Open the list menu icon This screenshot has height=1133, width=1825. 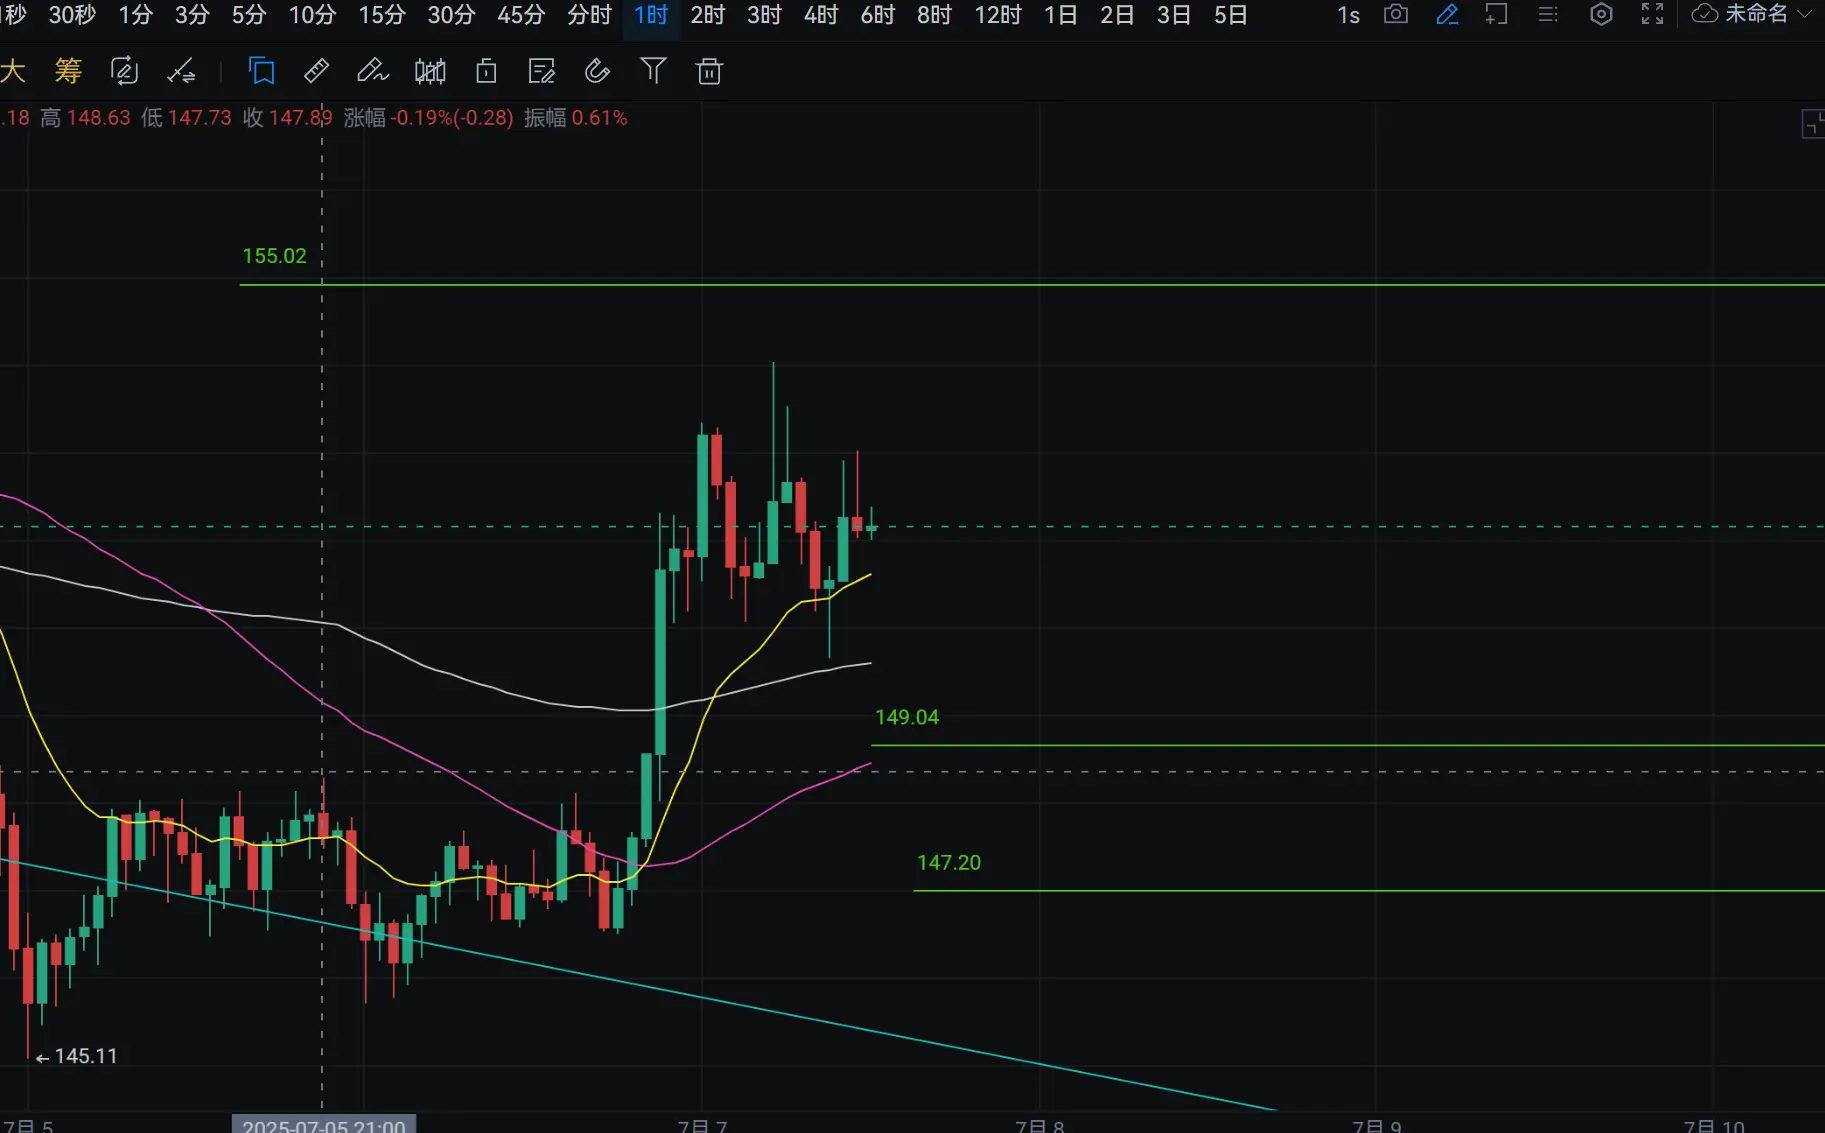1548,14
